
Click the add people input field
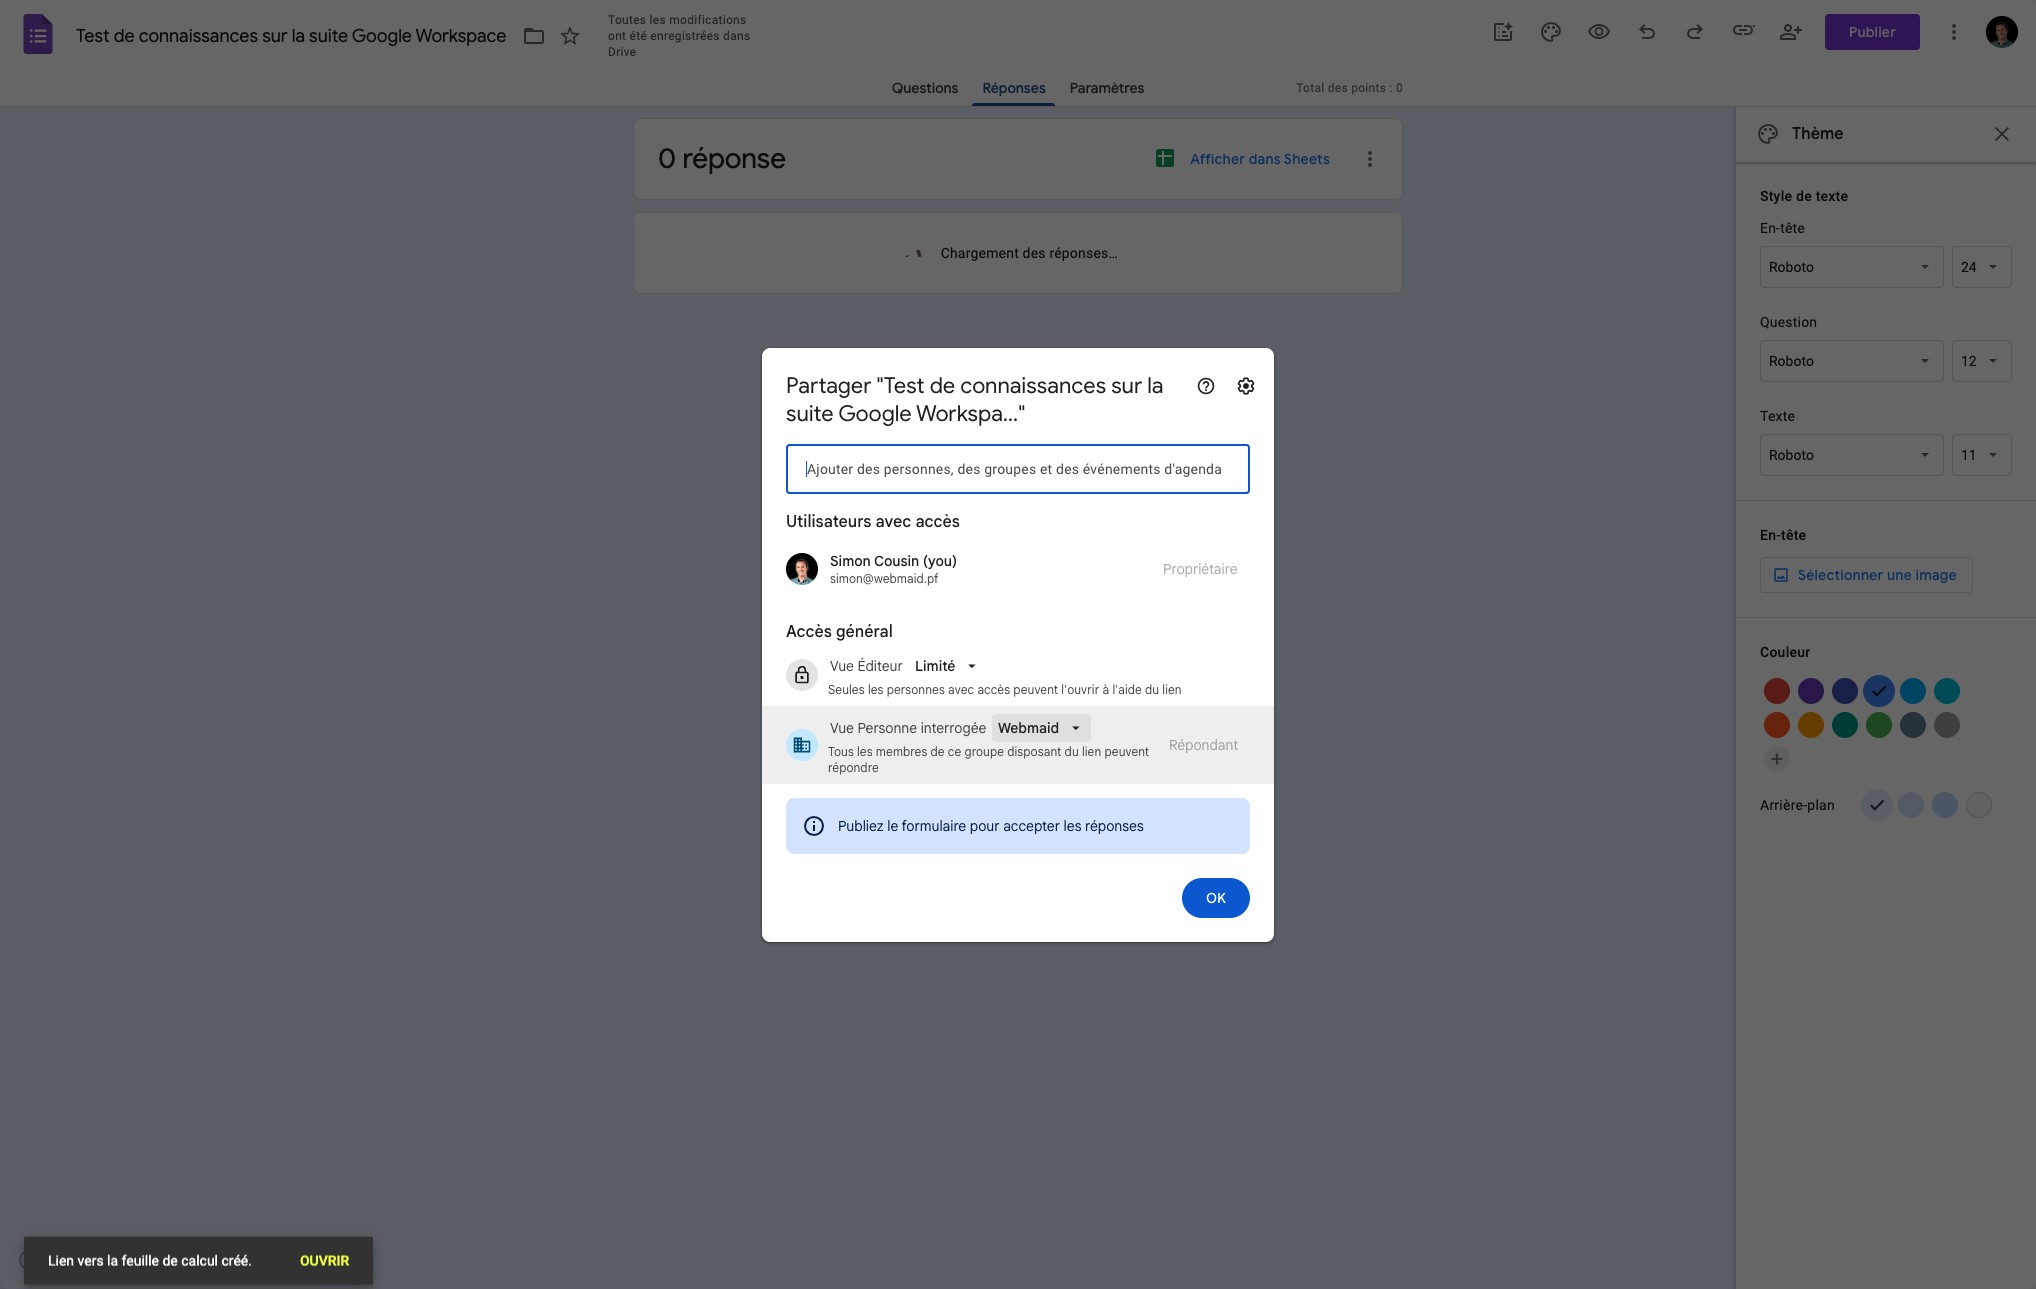pos(1017,469)
